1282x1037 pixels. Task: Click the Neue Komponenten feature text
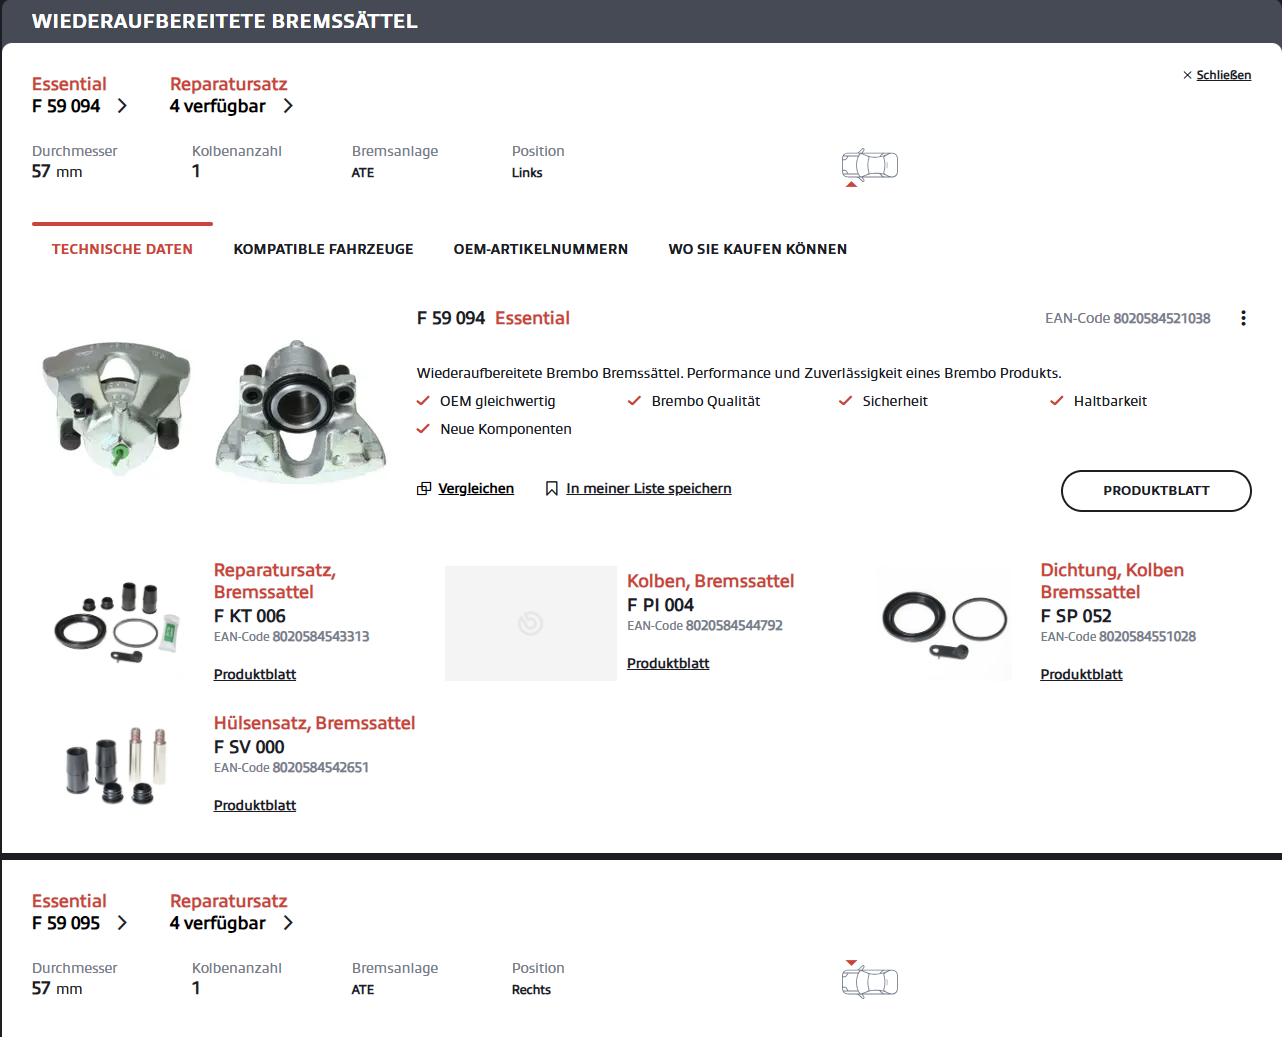[506, 429]
